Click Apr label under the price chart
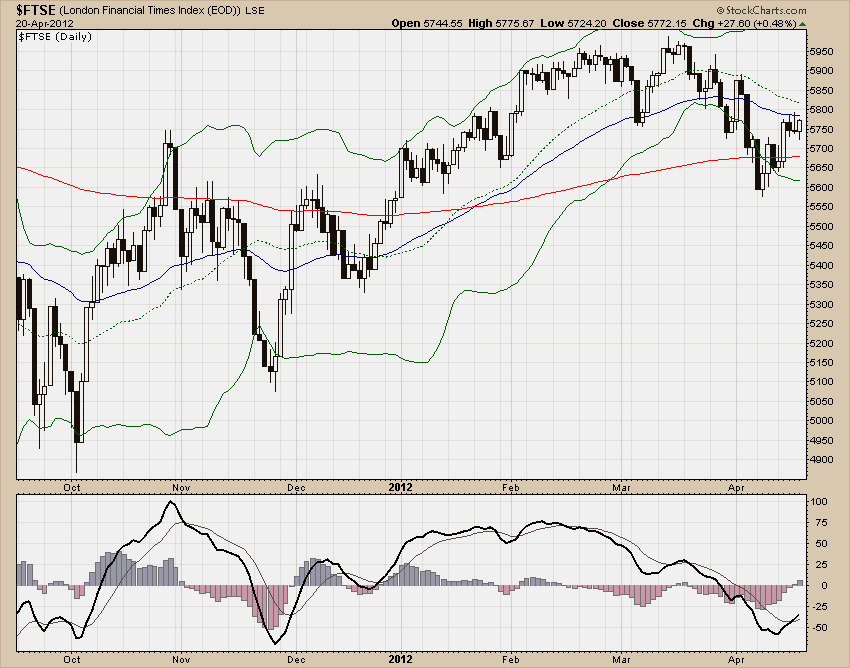Screen dimensions: 850x668 736,487
